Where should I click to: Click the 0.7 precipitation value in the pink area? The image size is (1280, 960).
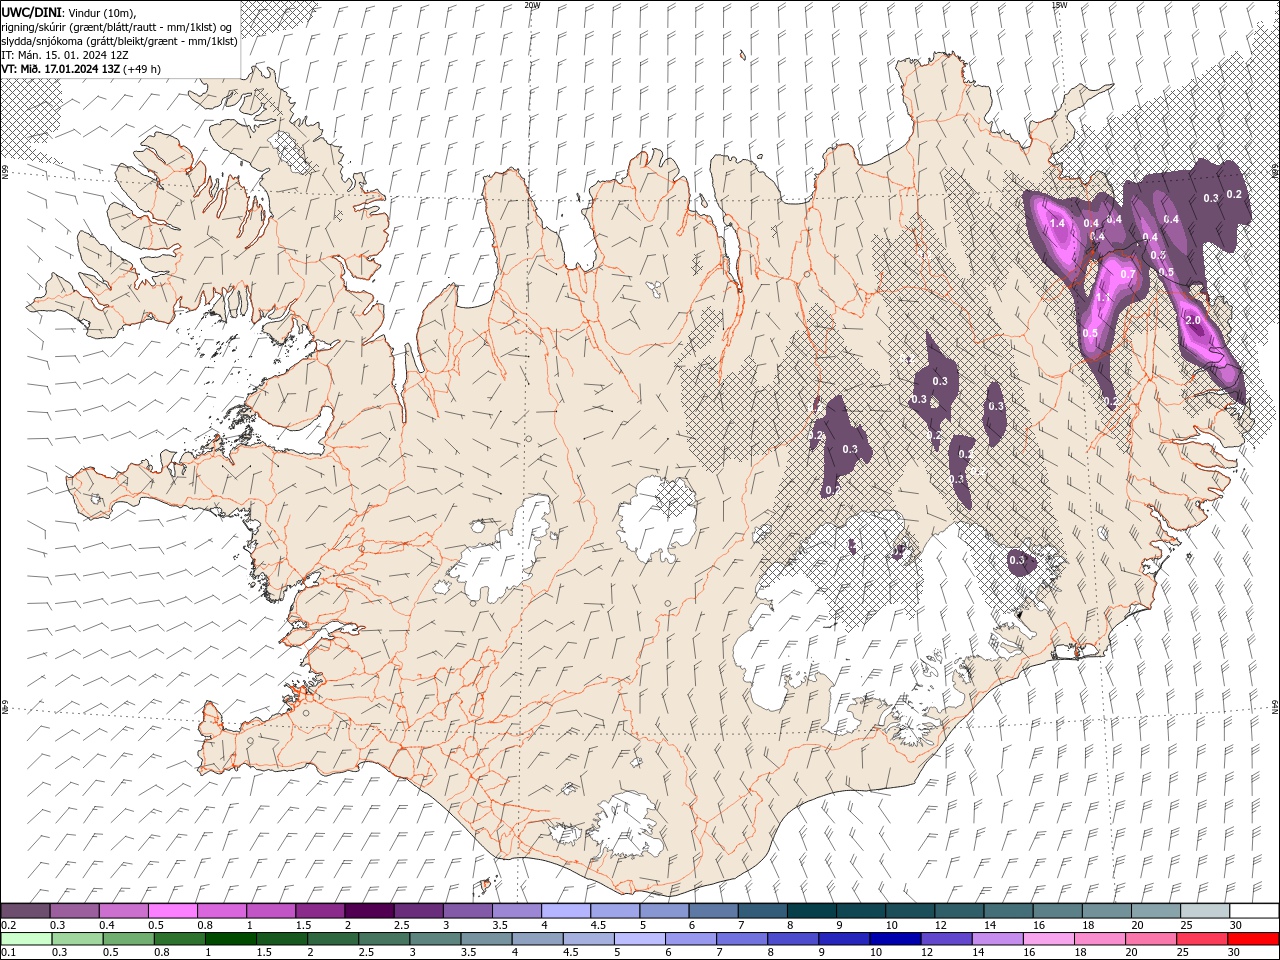[1128, 274]
